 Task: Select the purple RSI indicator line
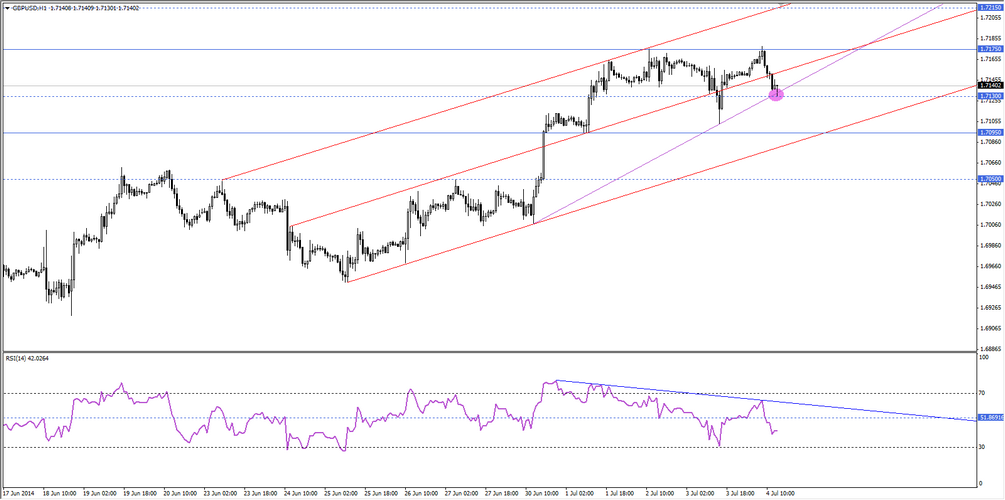(x=388, y=417)
